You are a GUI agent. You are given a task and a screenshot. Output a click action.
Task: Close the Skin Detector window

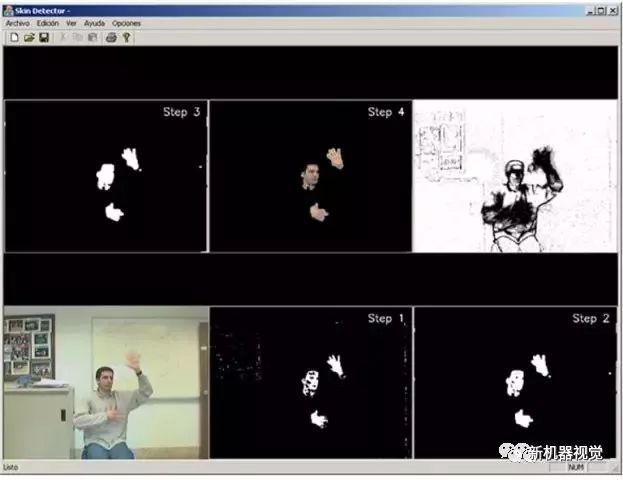[613, 11]
